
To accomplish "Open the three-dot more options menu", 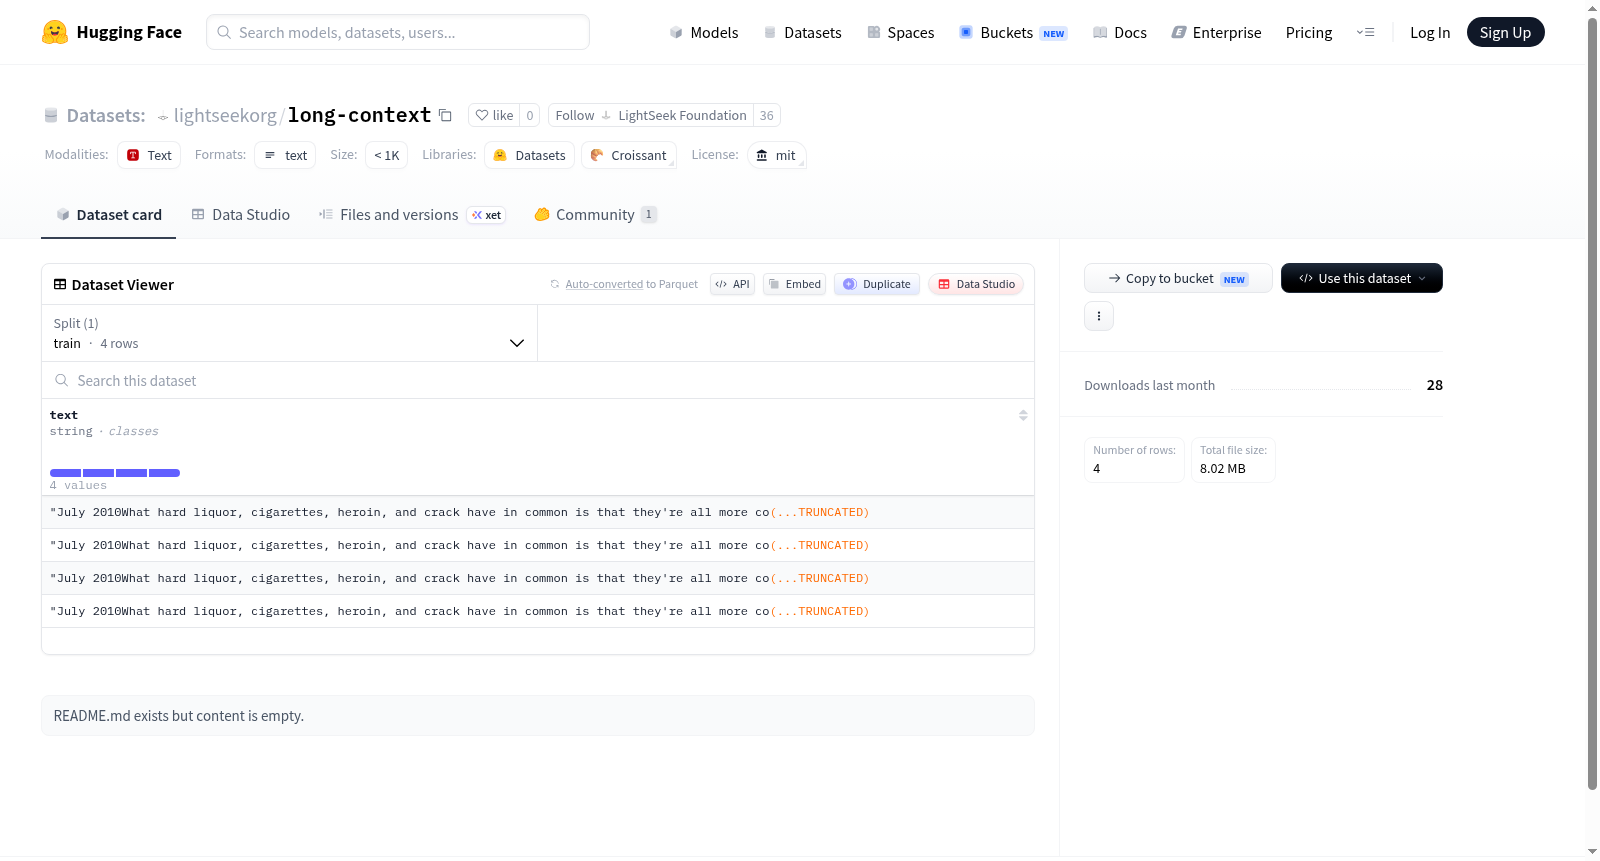I will tap(1099, 316).
